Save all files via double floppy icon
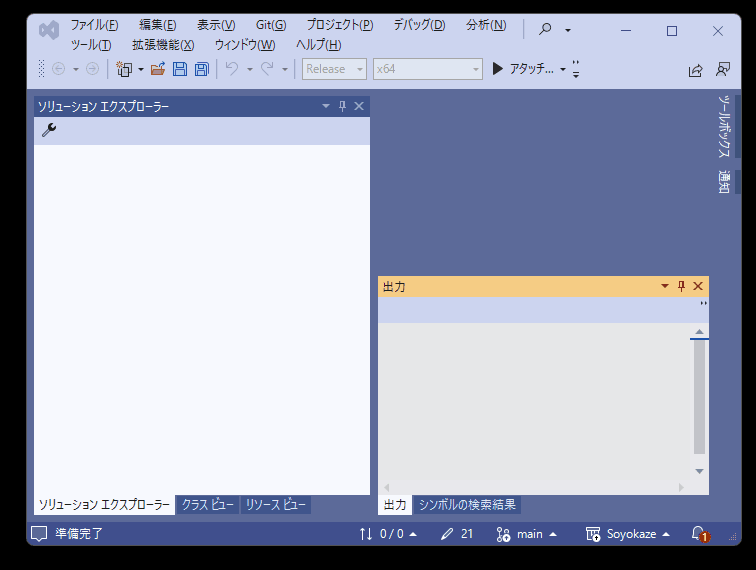 [x=202, y=69]
